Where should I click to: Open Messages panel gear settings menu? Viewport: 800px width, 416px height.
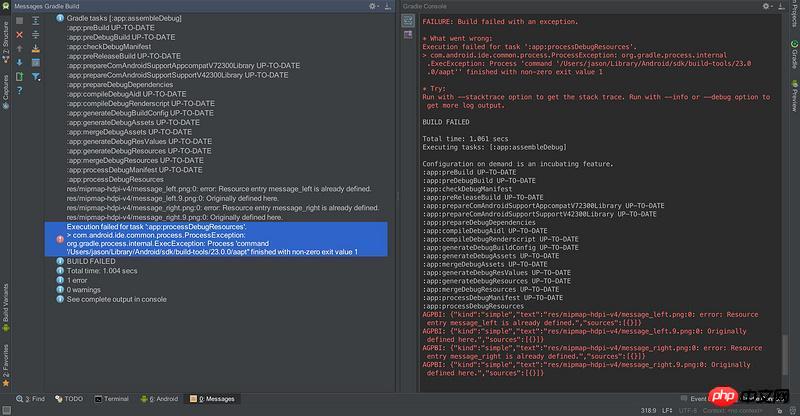click(x=373, y=6)
